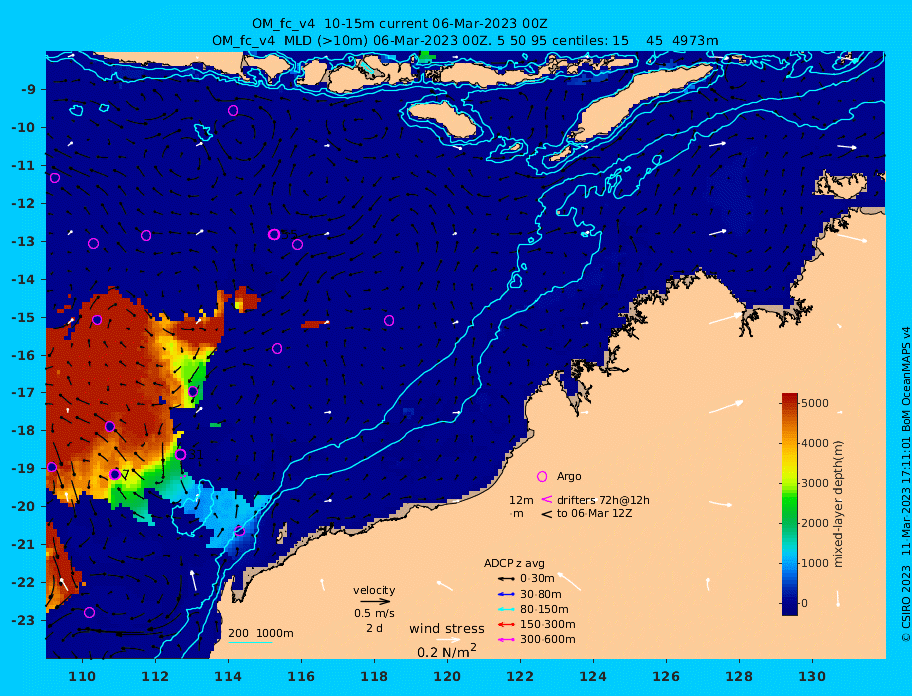Click light blue band at 1000 on colorbar
Viewport: 912px width, 696px height.
(790, 563)
